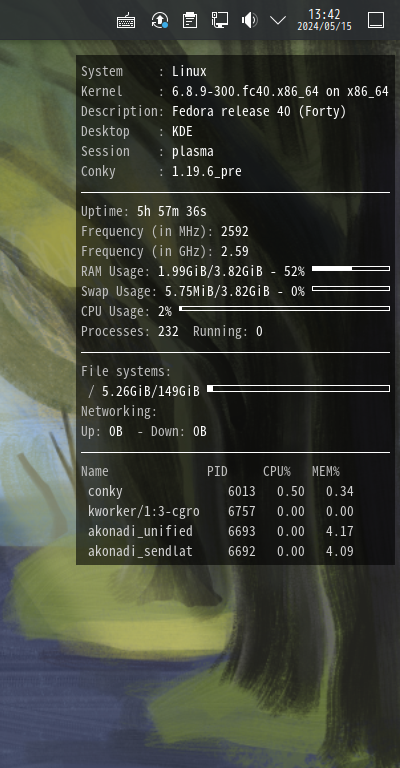Click PID '6757' in process table
This screenshot has width=400, height=768.
[x=242, y=511]
